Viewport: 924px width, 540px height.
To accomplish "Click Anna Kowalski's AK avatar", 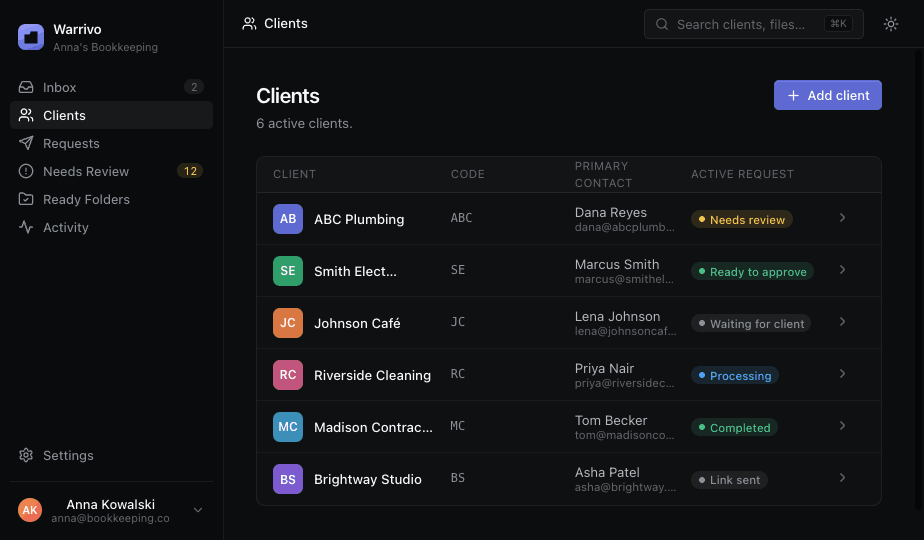I will (30, 511).
